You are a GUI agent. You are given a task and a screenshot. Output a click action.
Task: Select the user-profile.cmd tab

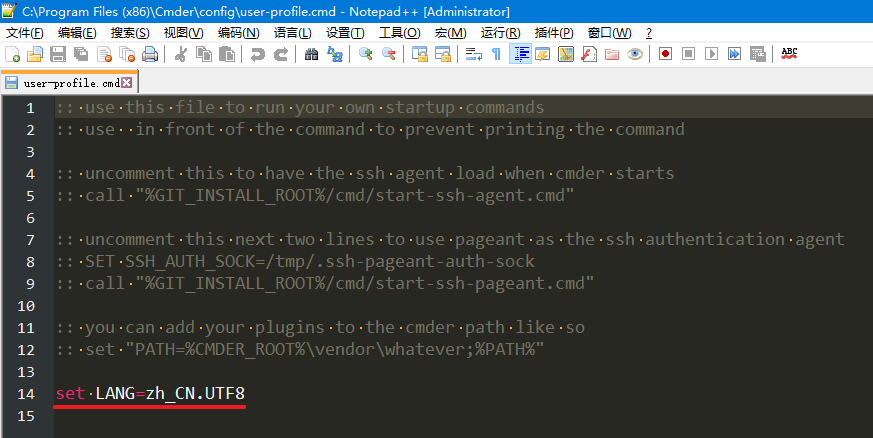tap(70, 83)
